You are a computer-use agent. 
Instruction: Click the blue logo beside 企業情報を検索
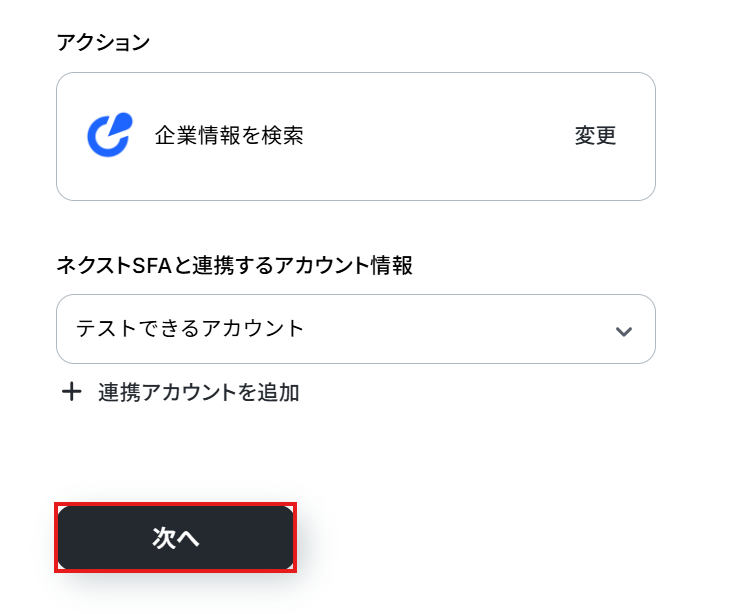click(109, 136)
